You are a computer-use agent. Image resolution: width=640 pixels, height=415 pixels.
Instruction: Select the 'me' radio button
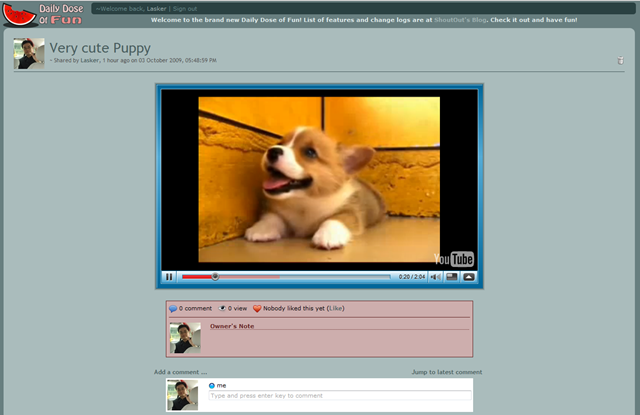point(211,386)
